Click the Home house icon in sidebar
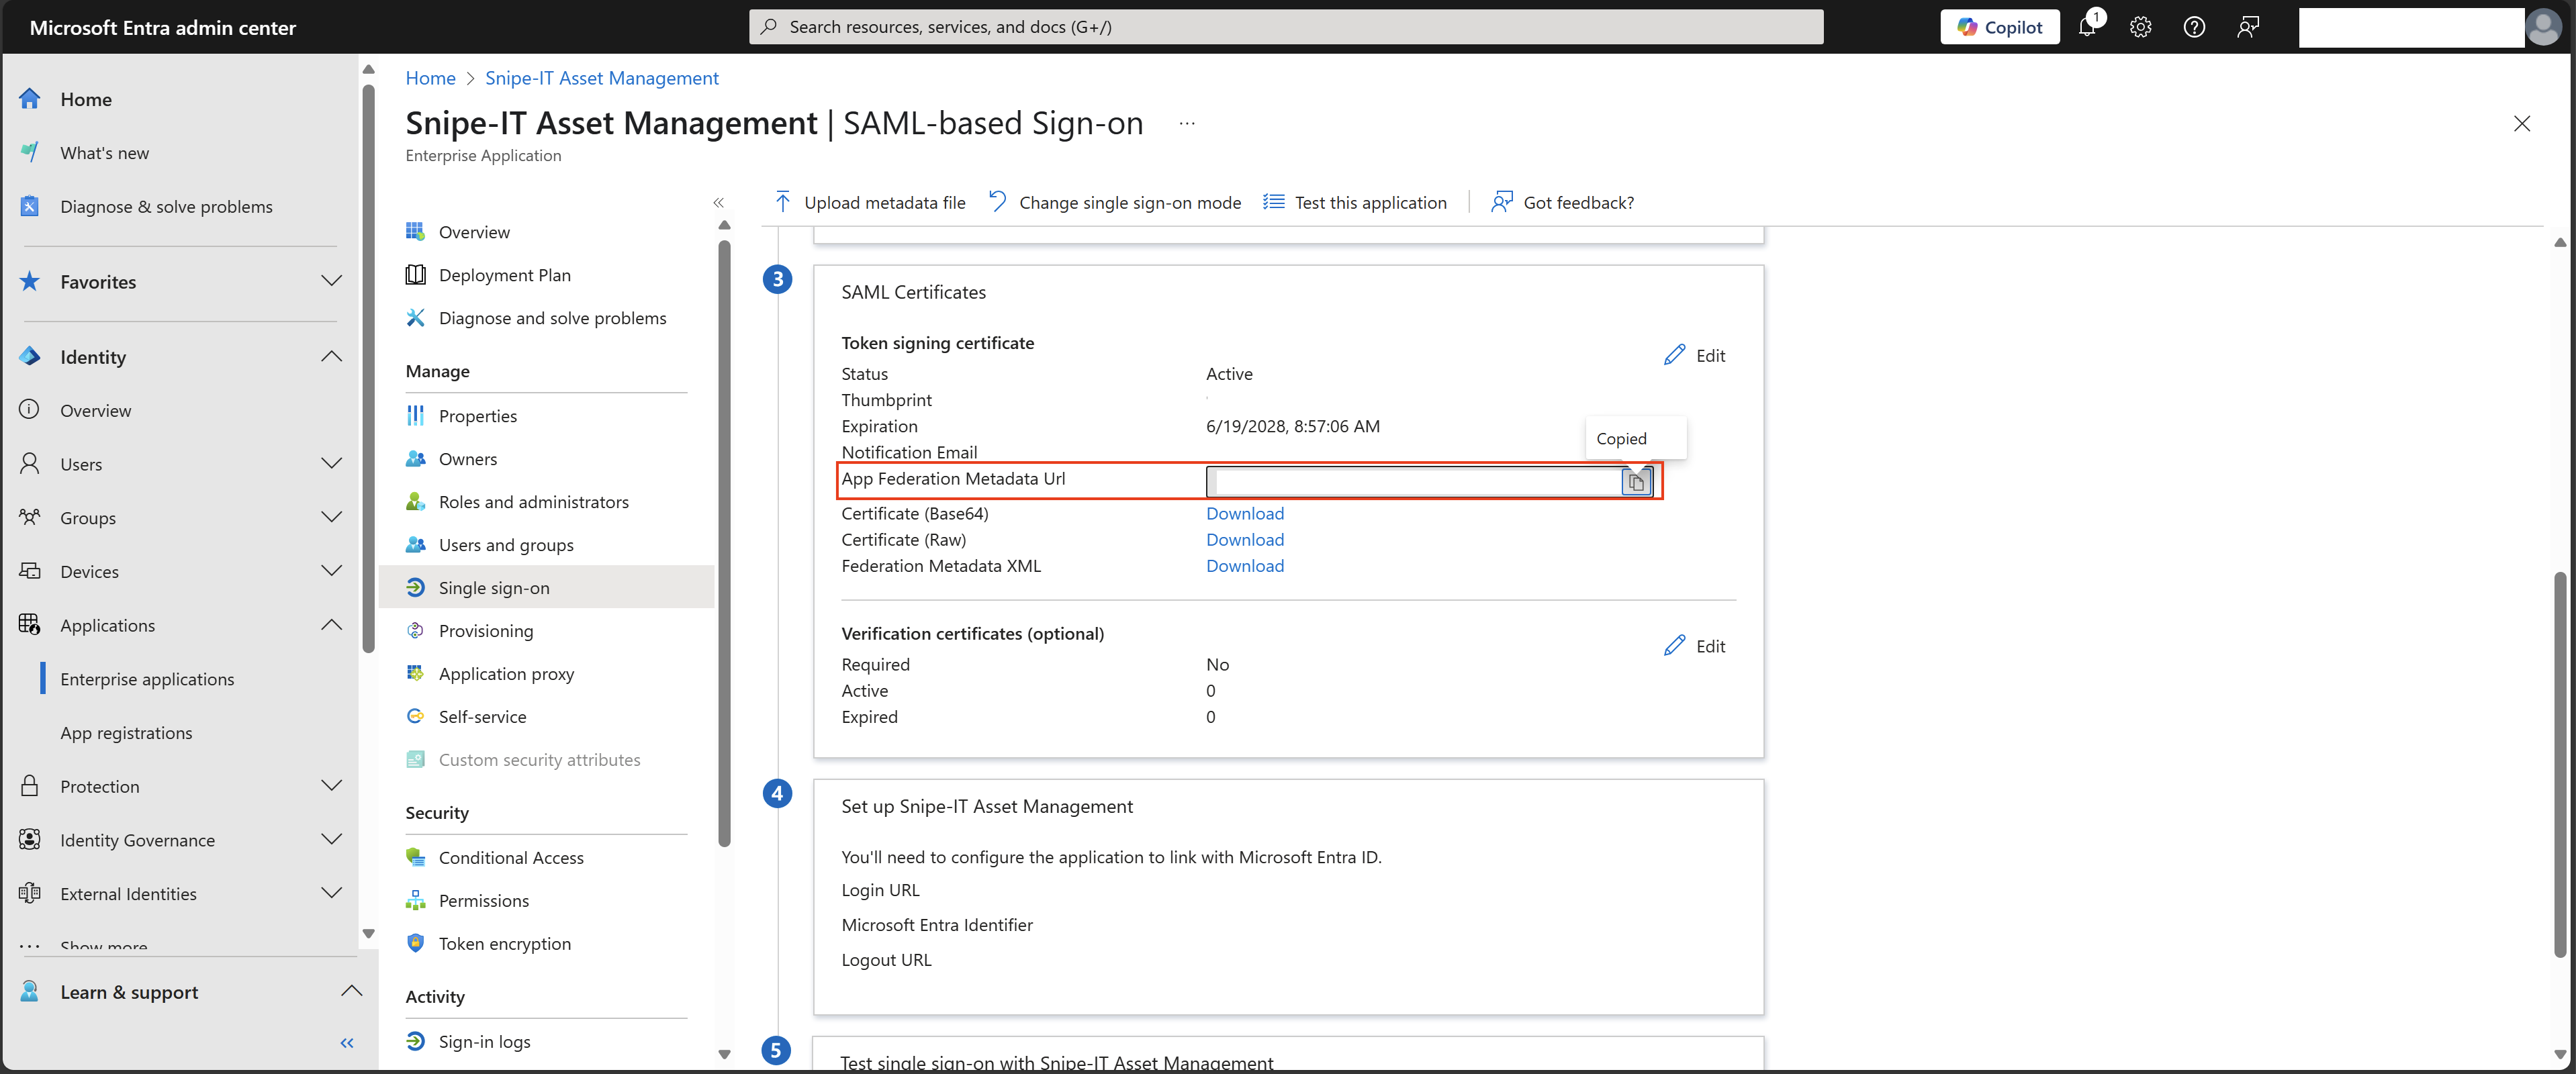Screen dimensions: 2576x1074 [30, 99]
